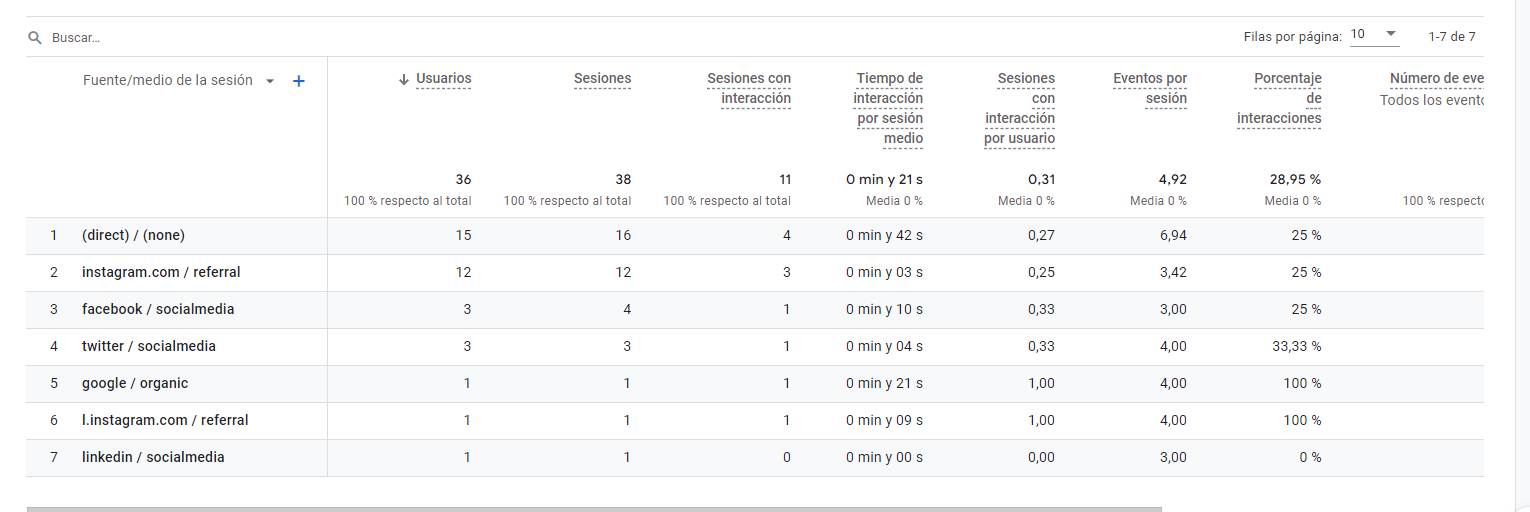Click total sessions value 38
The image size is (1530, 512).
point(623,179)
